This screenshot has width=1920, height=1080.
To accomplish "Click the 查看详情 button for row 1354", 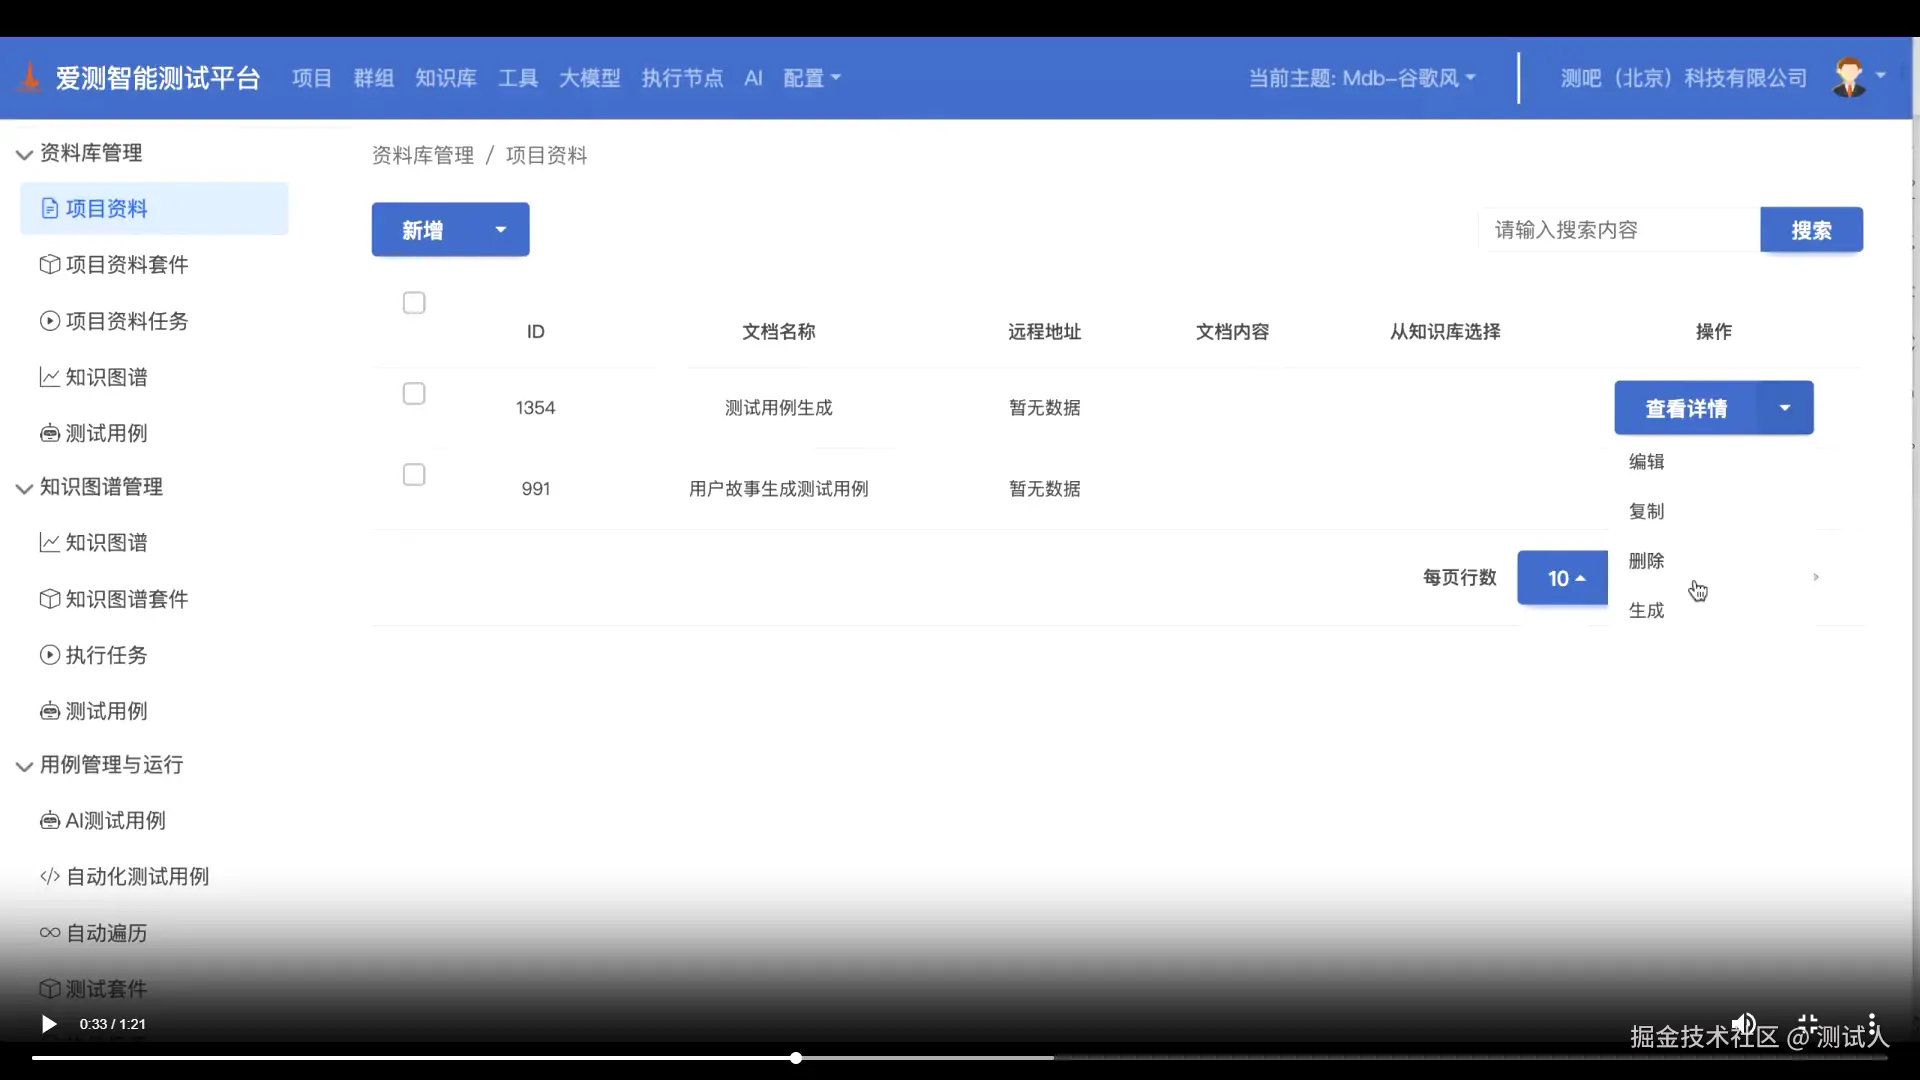I will pos(1686,408).
